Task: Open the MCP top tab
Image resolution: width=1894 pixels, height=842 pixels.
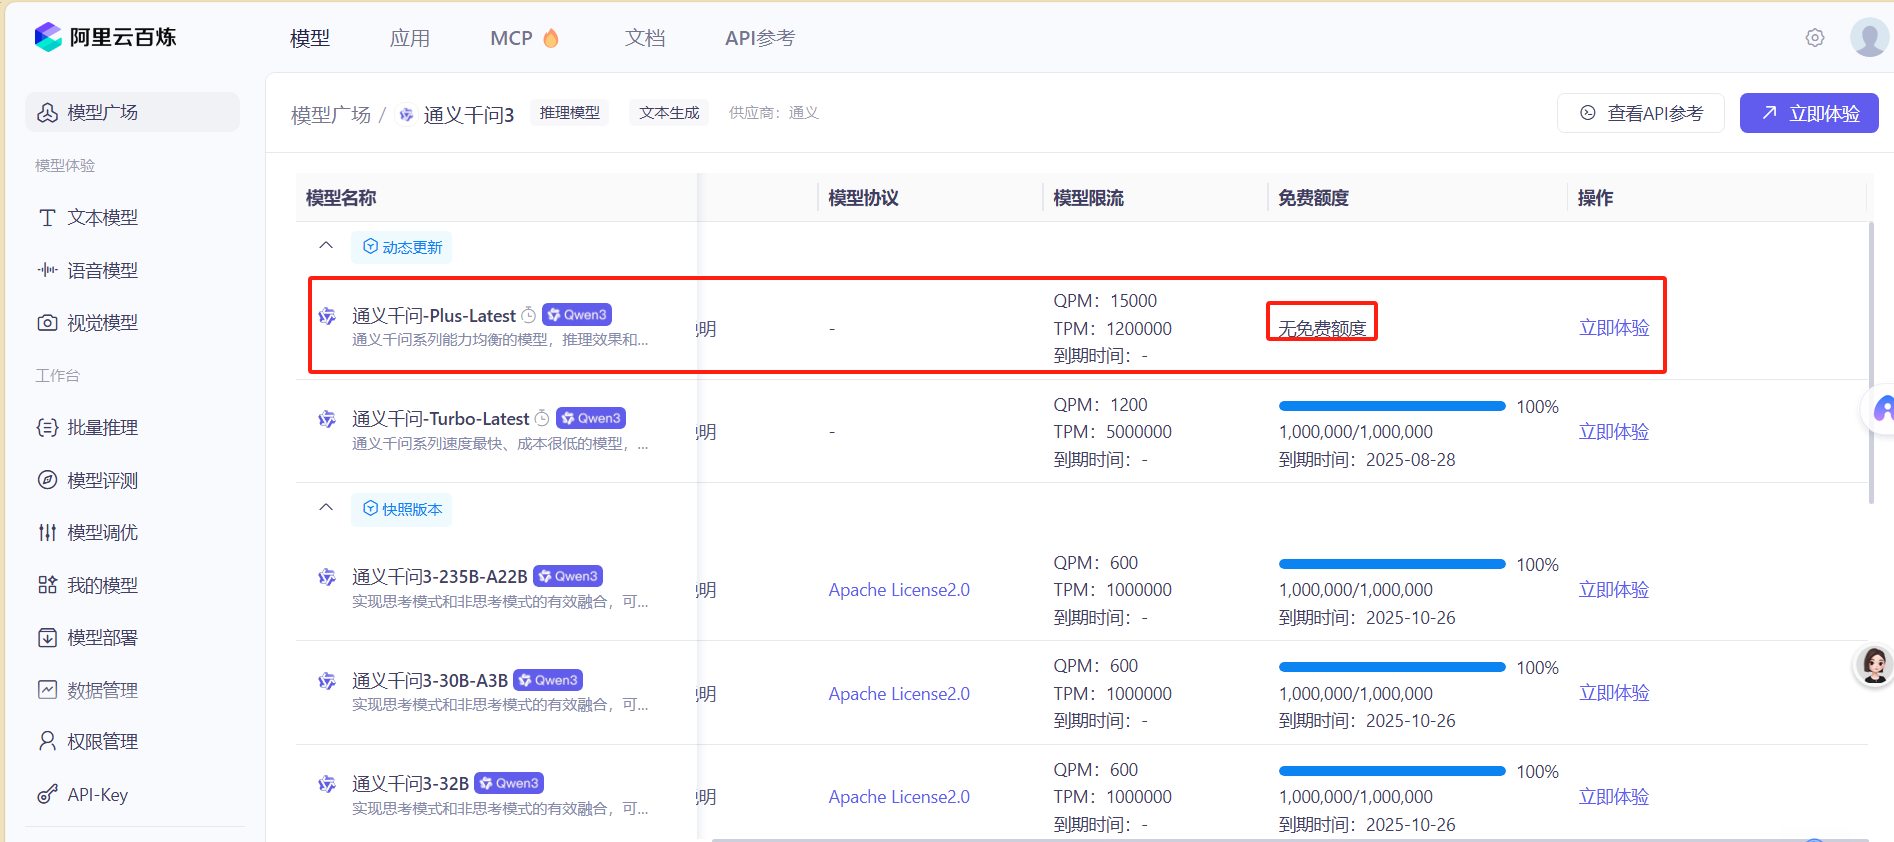Action: 524,38
